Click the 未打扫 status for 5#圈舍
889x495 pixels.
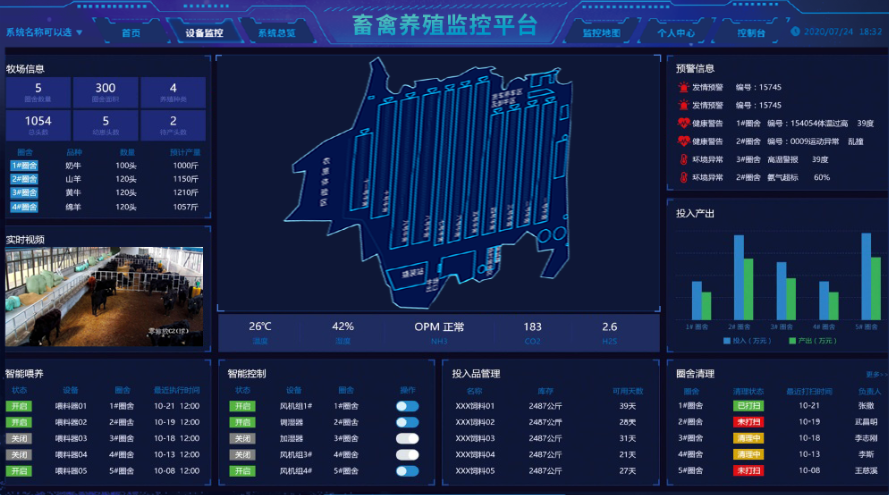click(748, 471)
